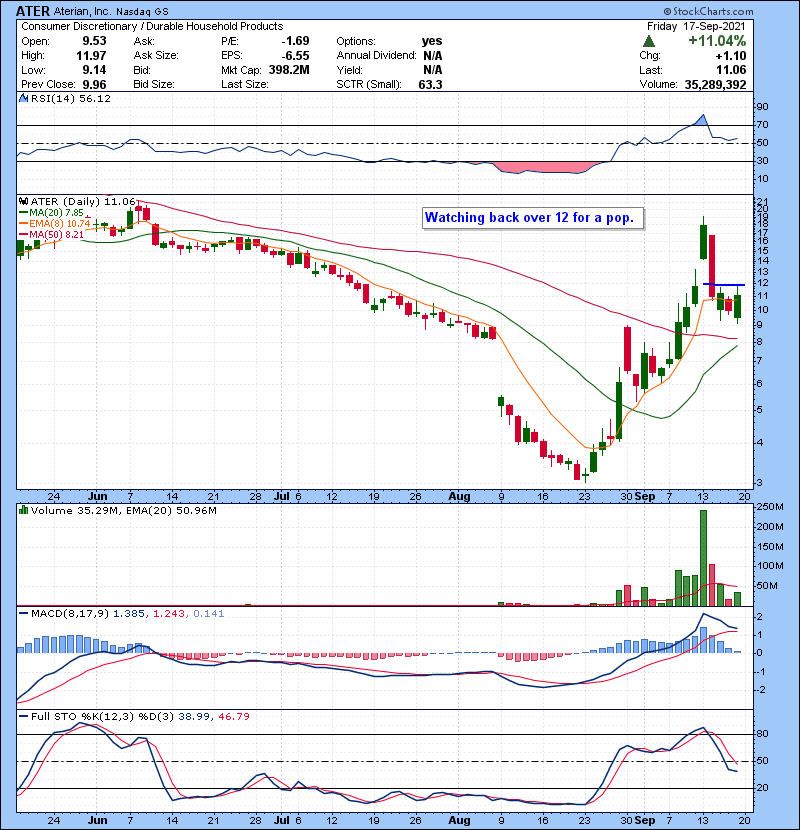Click the Last price 11.06 in header
Image resolution: width=800 pixels, height=830 pixels.
point(731,70)
